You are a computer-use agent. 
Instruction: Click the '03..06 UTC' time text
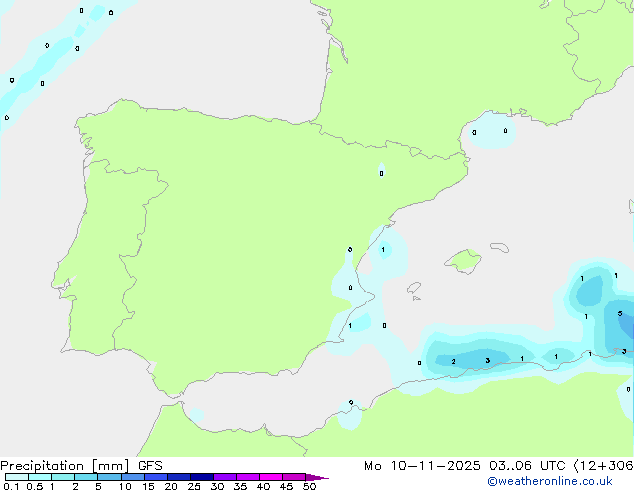click(526, 466)
